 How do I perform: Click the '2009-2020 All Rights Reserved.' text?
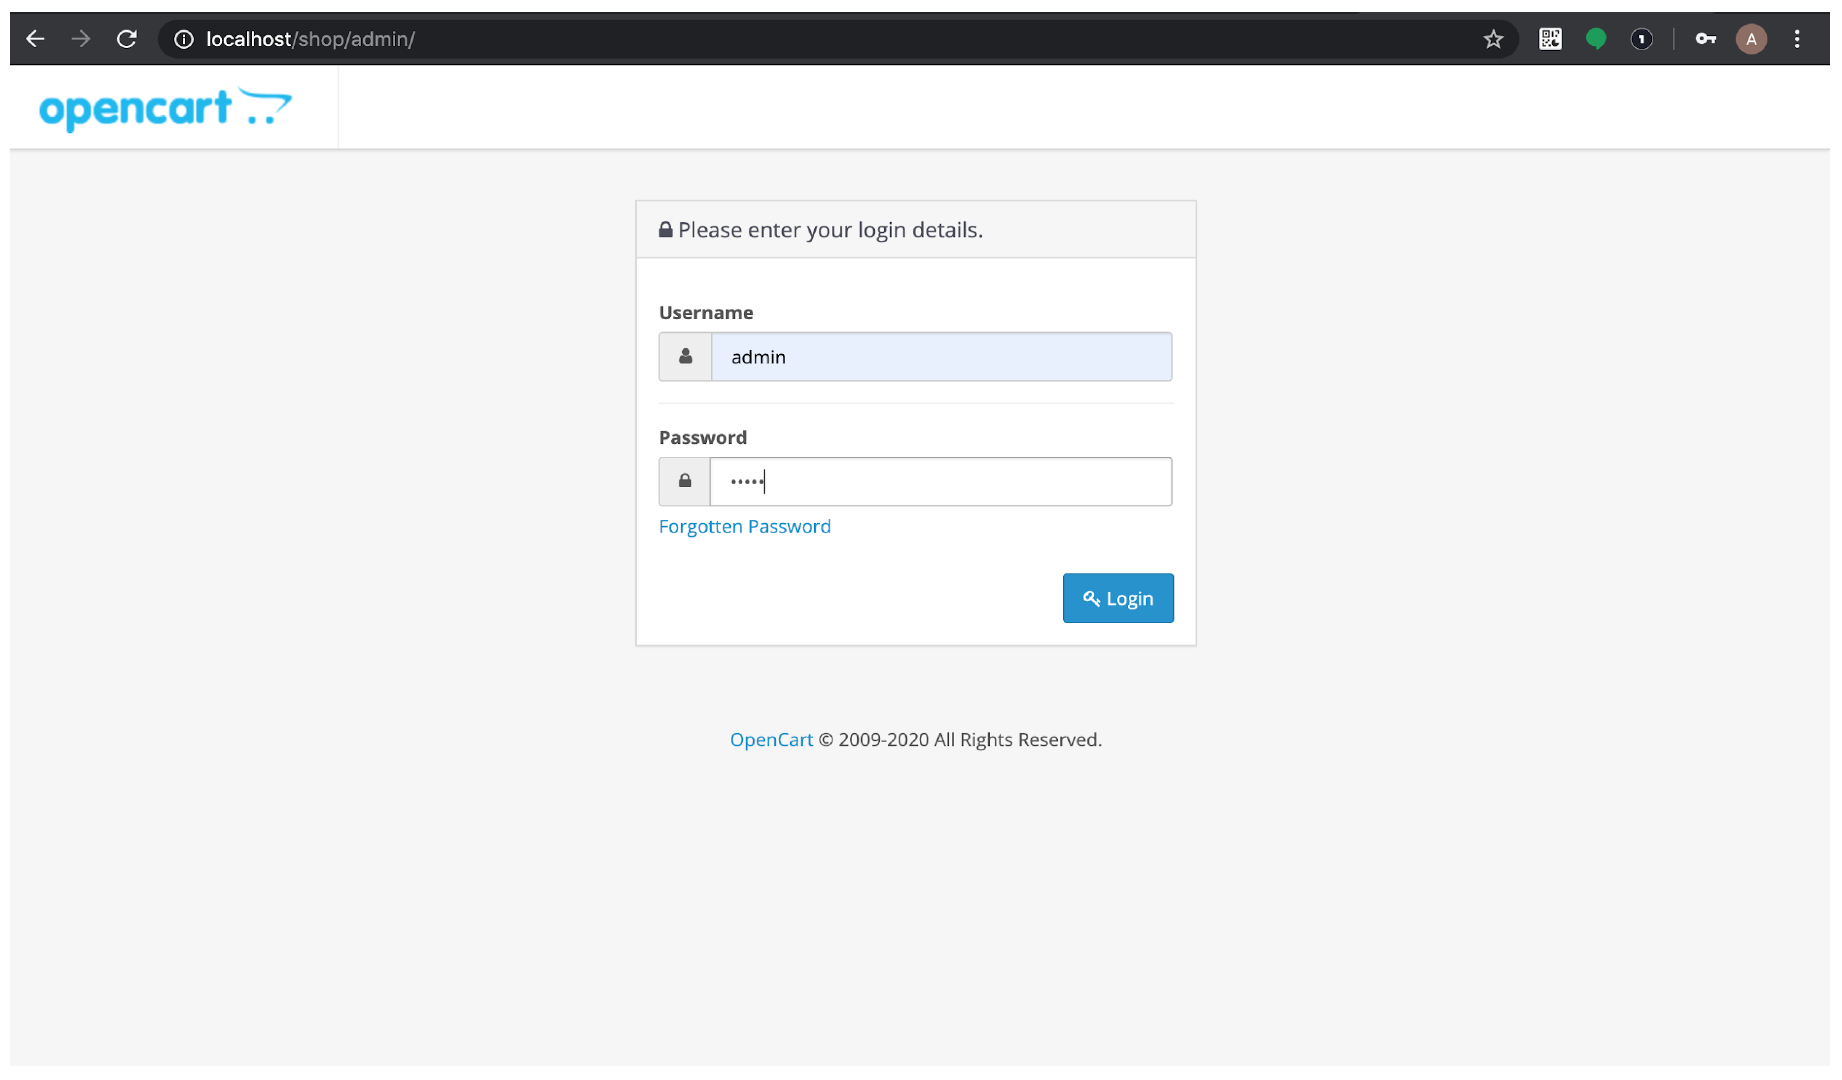pos(970,739)
